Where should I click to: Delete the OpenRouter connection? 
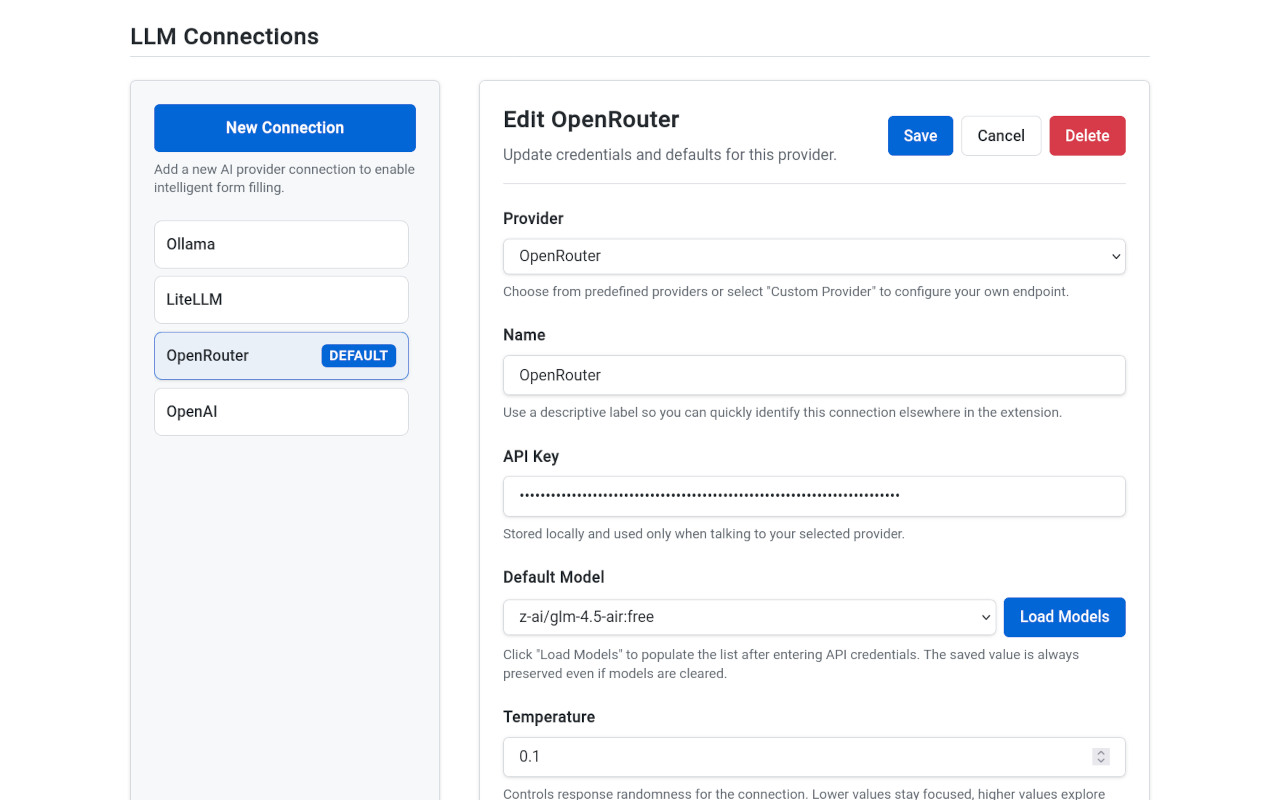click(x=1087, y=136)
